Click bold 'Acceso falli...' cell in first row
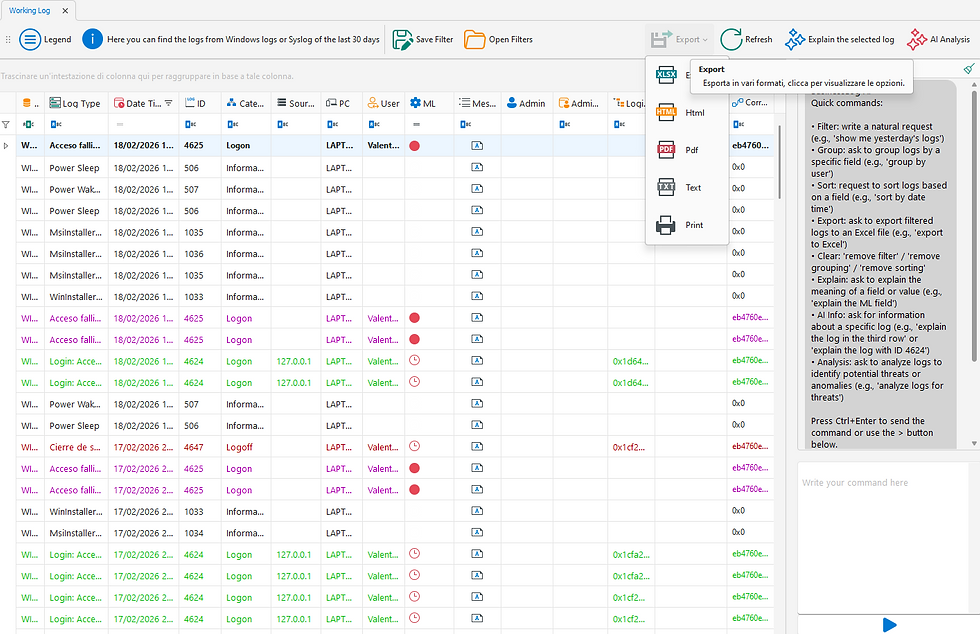Screen dimensions: 980x634 pos(76,145)
